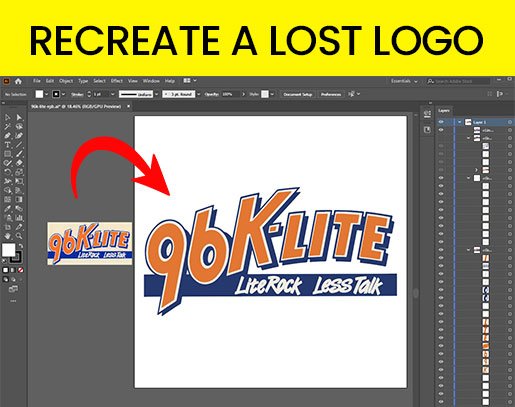The image size is (515, 407).
Task: Set color mode to None
Action: (21, 270)
